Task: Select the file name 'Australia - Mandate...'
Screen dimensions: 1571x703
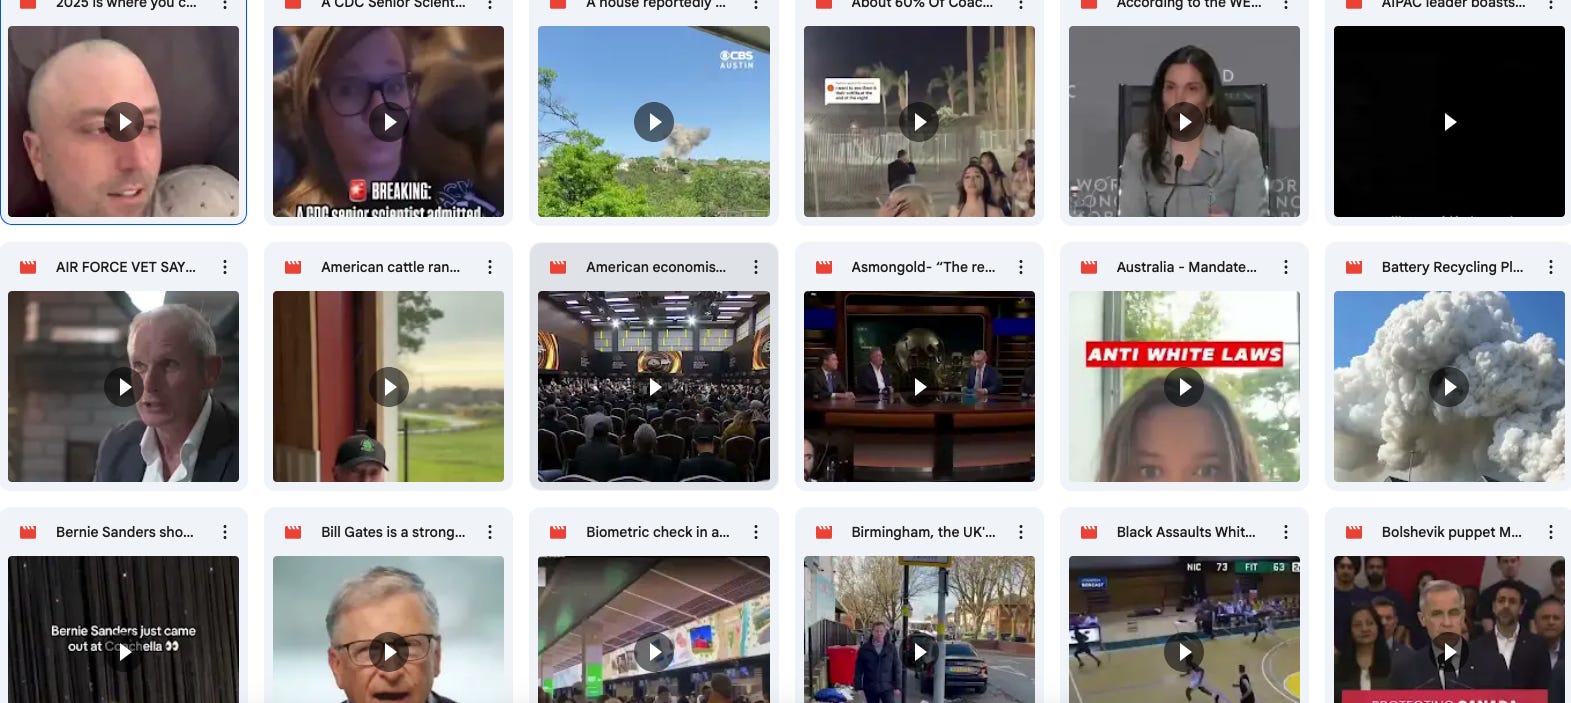Action: pyautogui.click(x=1187, y=267)
